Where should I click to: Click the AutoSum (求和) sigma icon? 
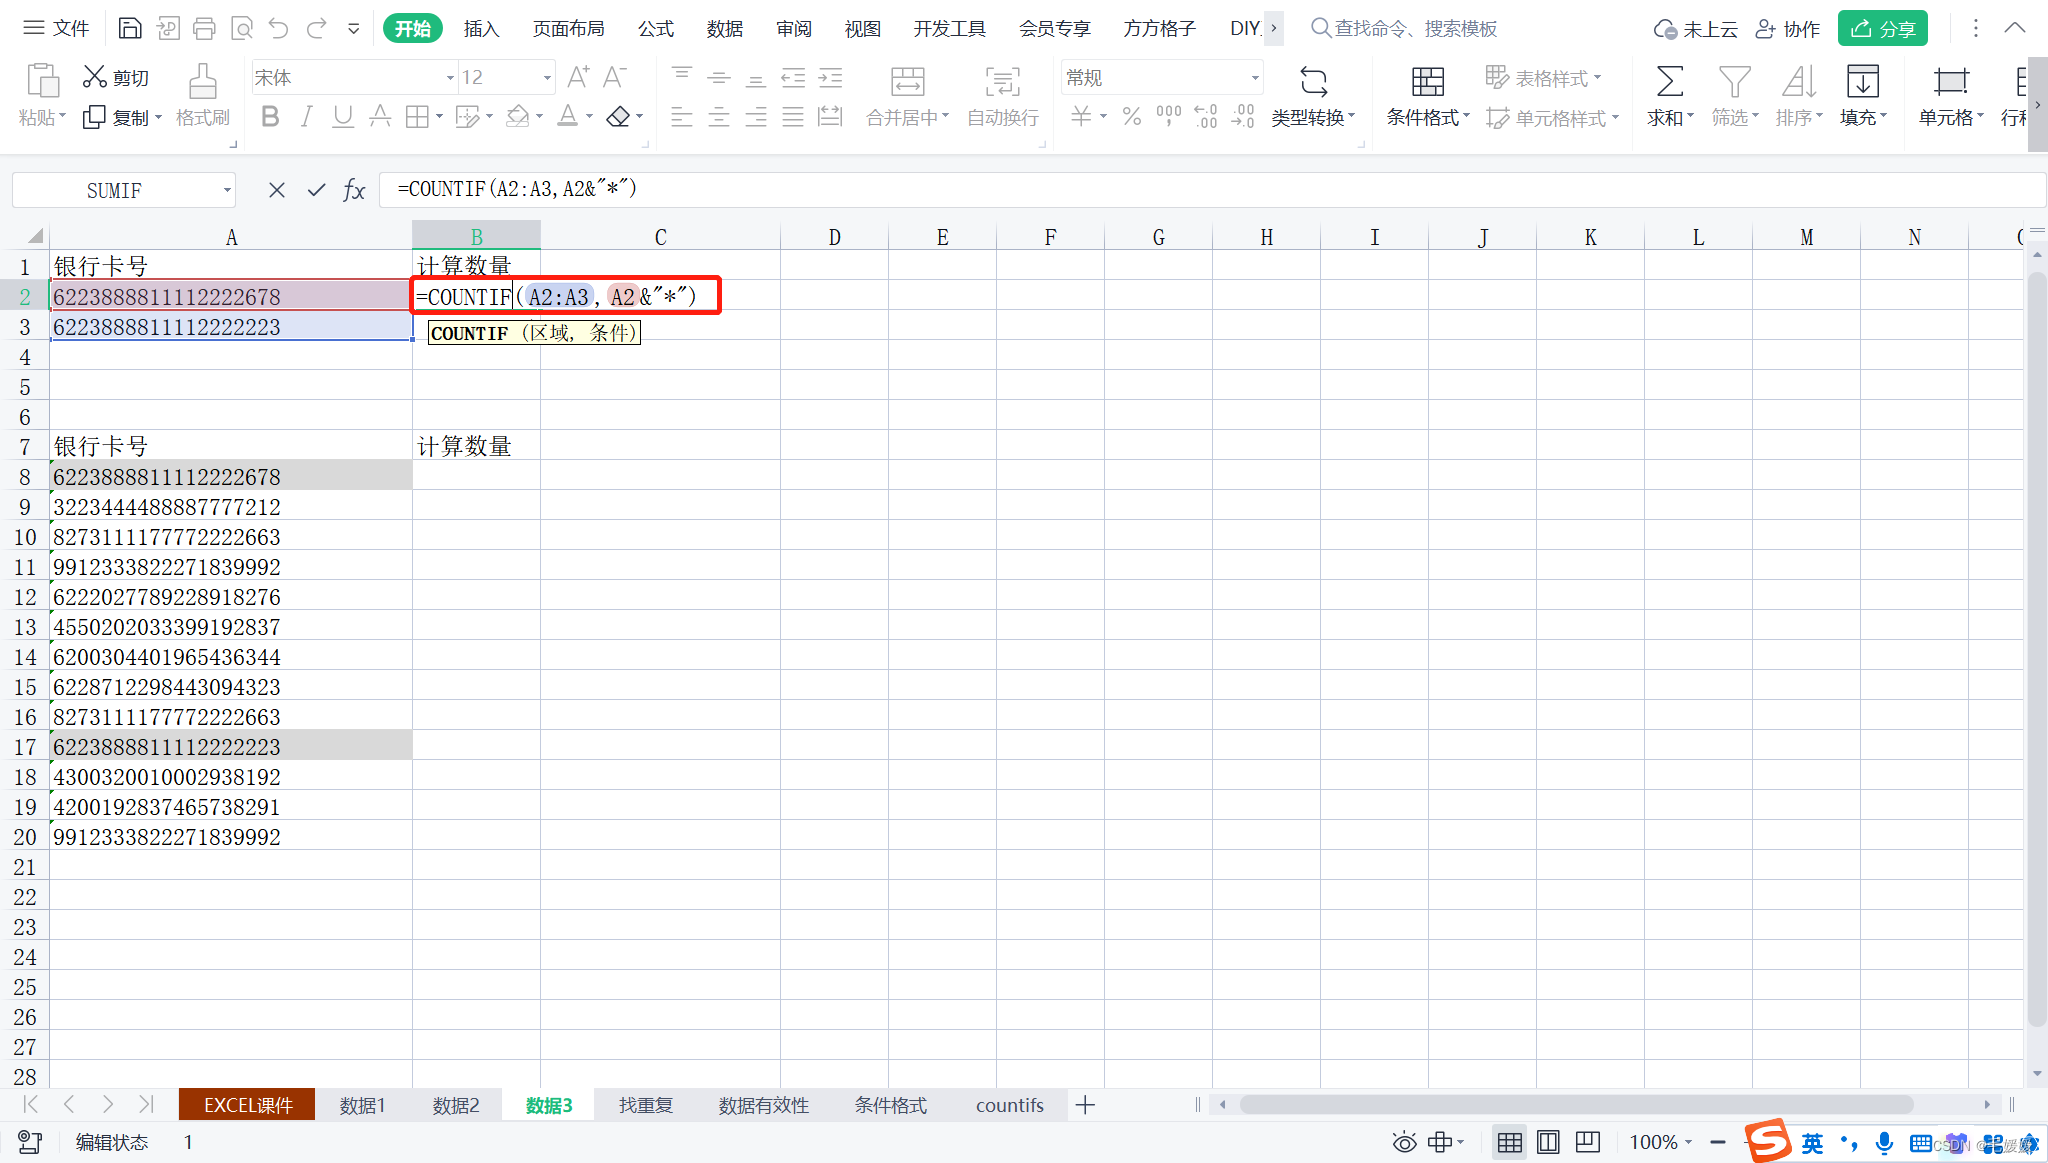[x=1669, y=81]
